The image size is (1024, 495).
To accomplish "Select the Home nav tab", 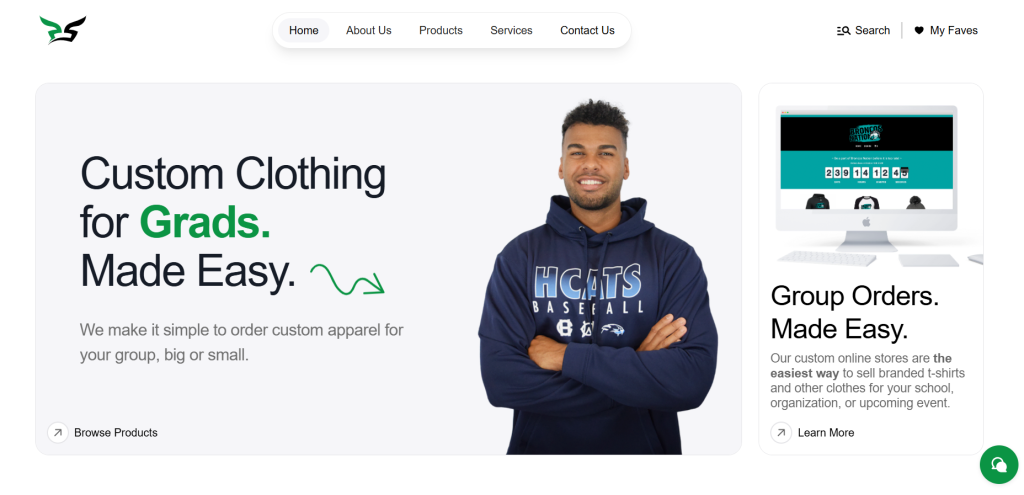I will coord(304,31).
